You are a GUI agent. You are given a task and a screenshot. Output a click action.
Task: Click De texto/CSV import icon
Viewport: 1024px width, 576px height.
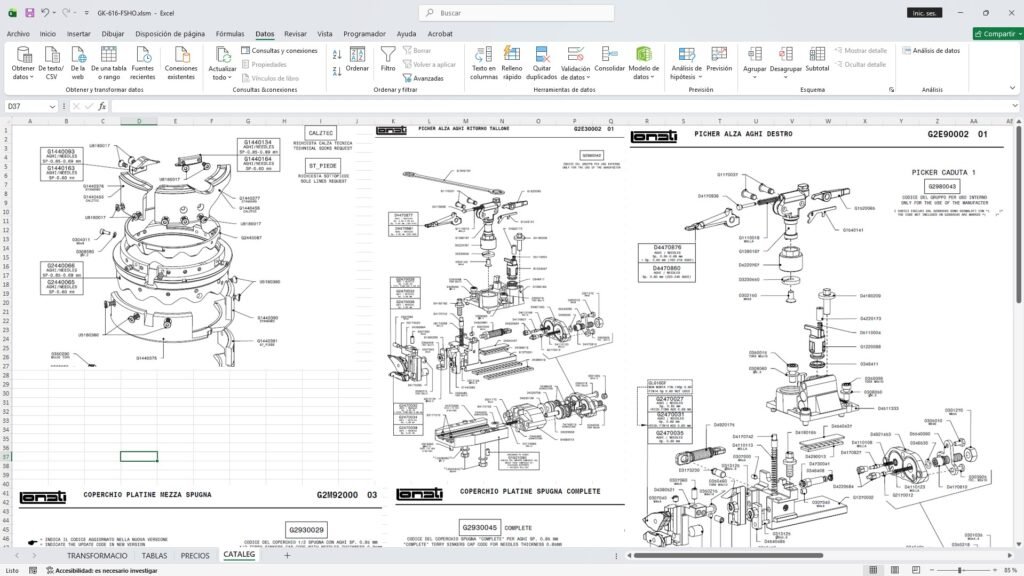point(51,63)
